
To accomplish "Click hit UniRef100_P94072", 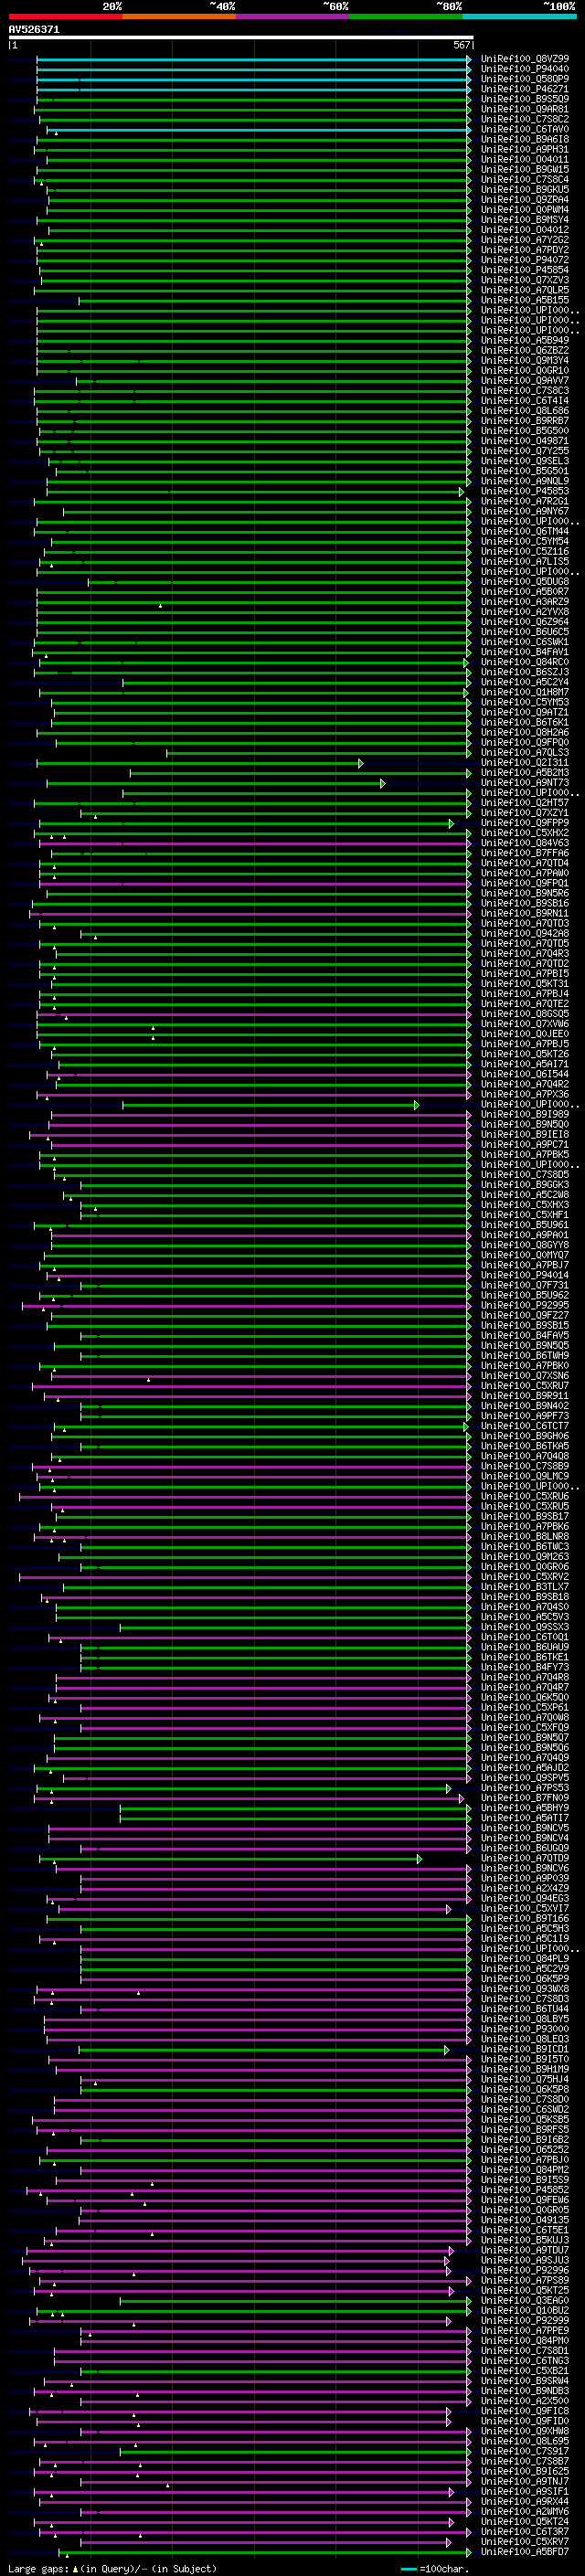I will [x=525, y=260].
